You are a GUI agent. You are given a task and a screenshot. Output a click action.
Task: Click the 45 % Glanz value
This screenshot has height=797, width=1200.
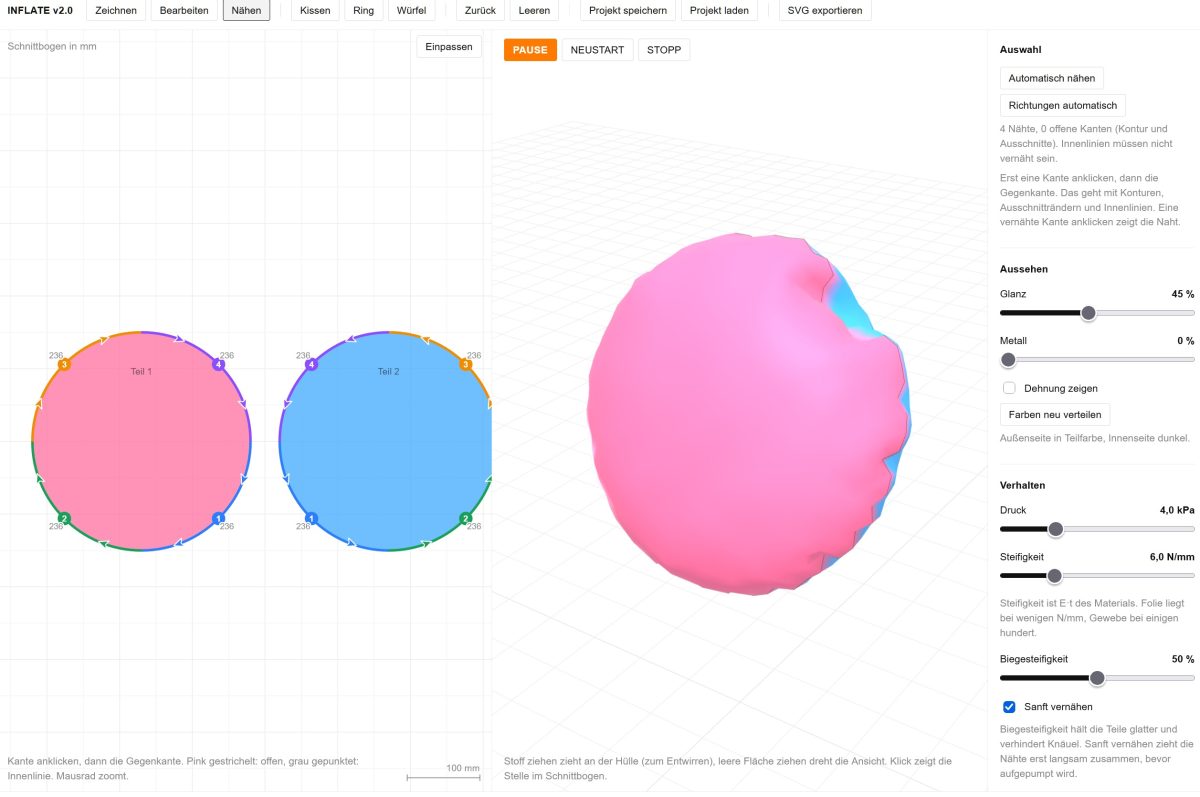[x=1183, y=294]
